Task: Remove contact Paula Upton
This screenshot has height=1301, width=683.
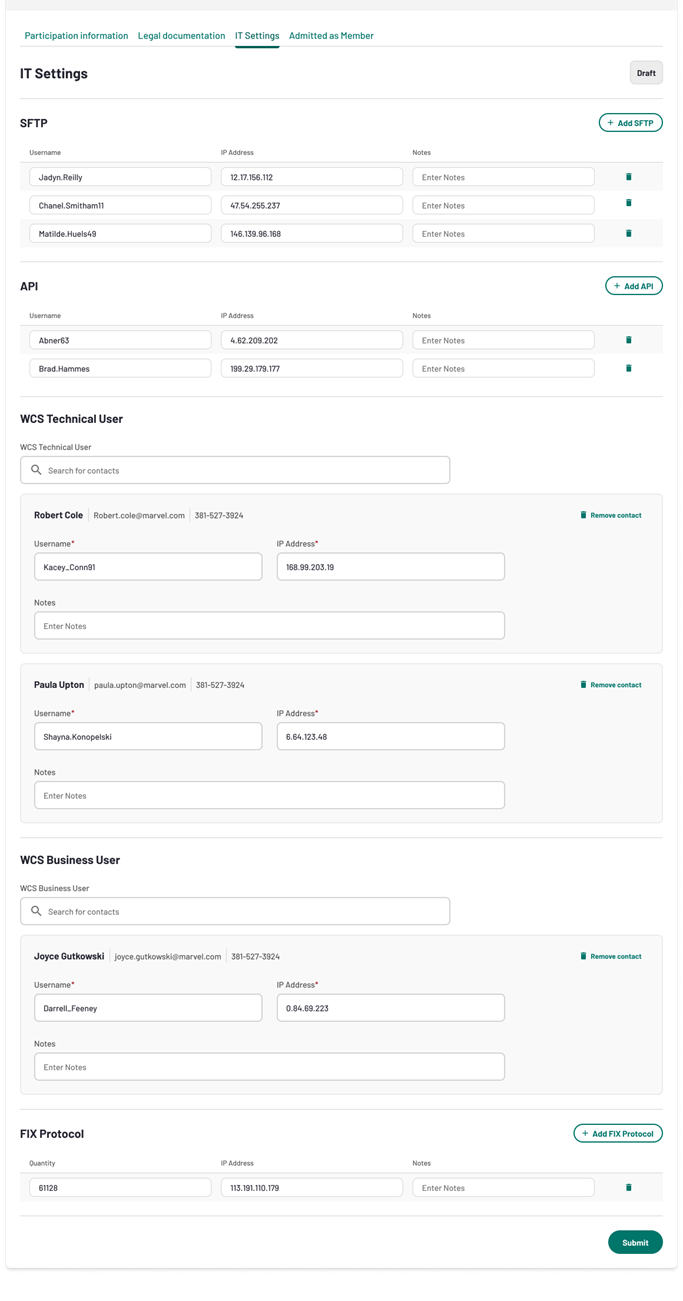Action: pos(610,685)
